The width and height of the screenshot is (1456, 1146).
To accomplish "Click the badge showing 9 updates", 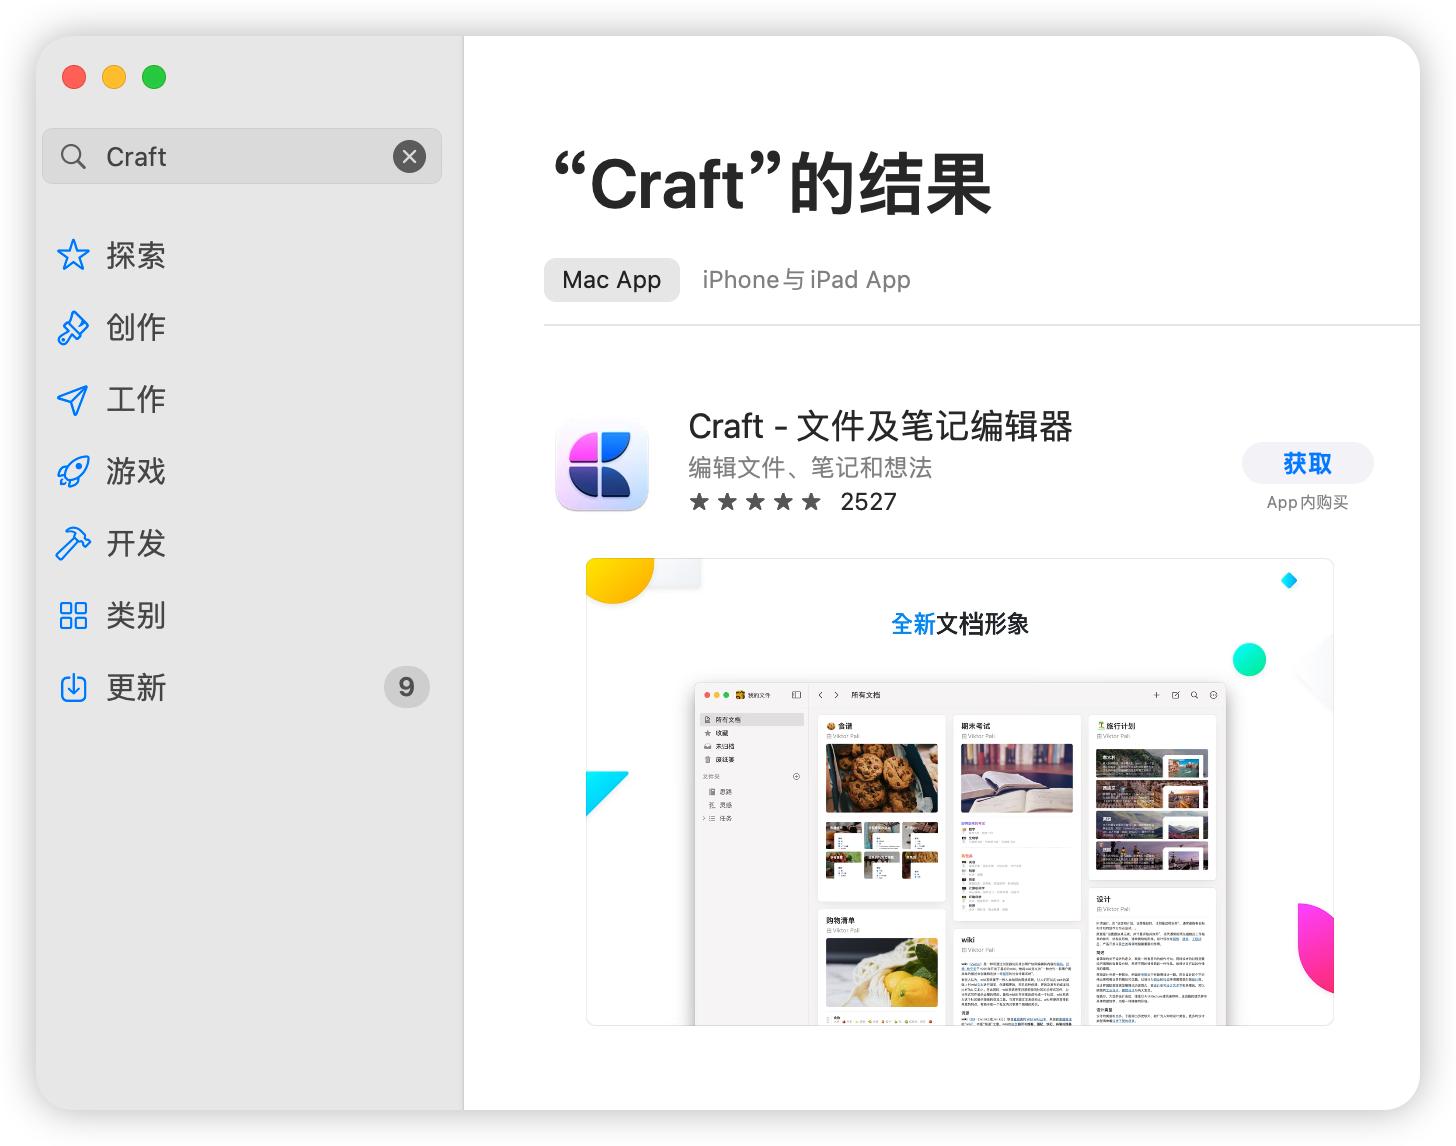I will tap(406, 687).
